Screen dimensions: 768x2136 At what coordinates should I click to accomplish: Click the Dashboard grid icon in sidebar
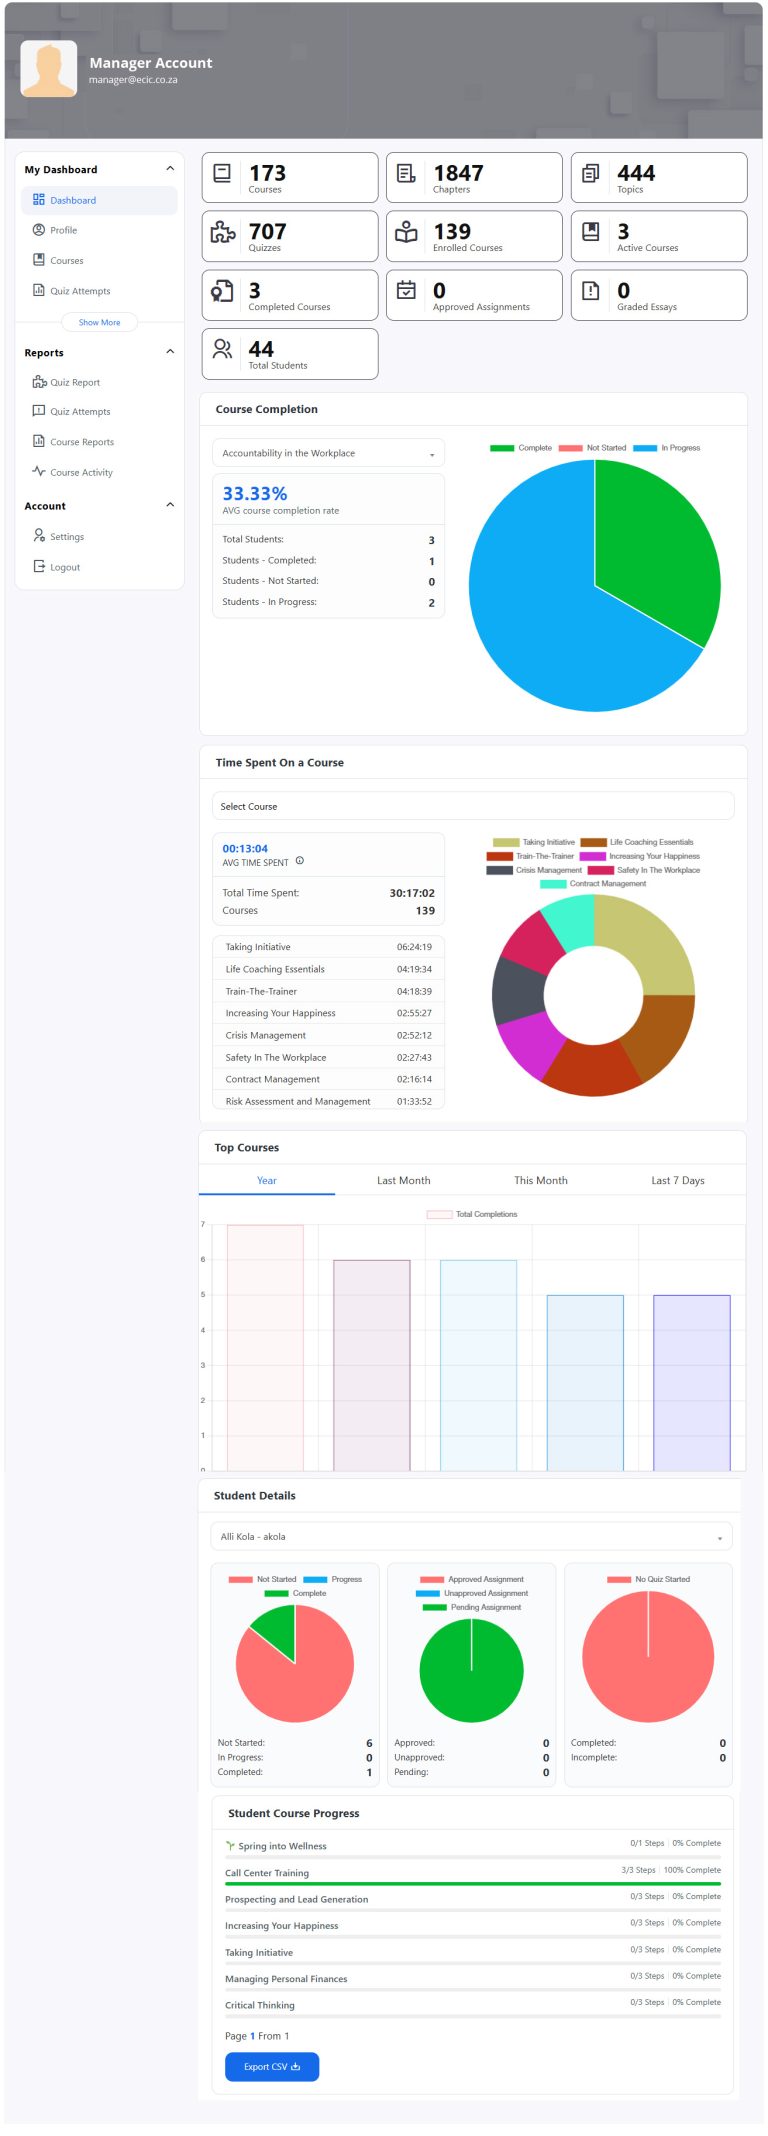pyautogui.click(x=39, y=200)
